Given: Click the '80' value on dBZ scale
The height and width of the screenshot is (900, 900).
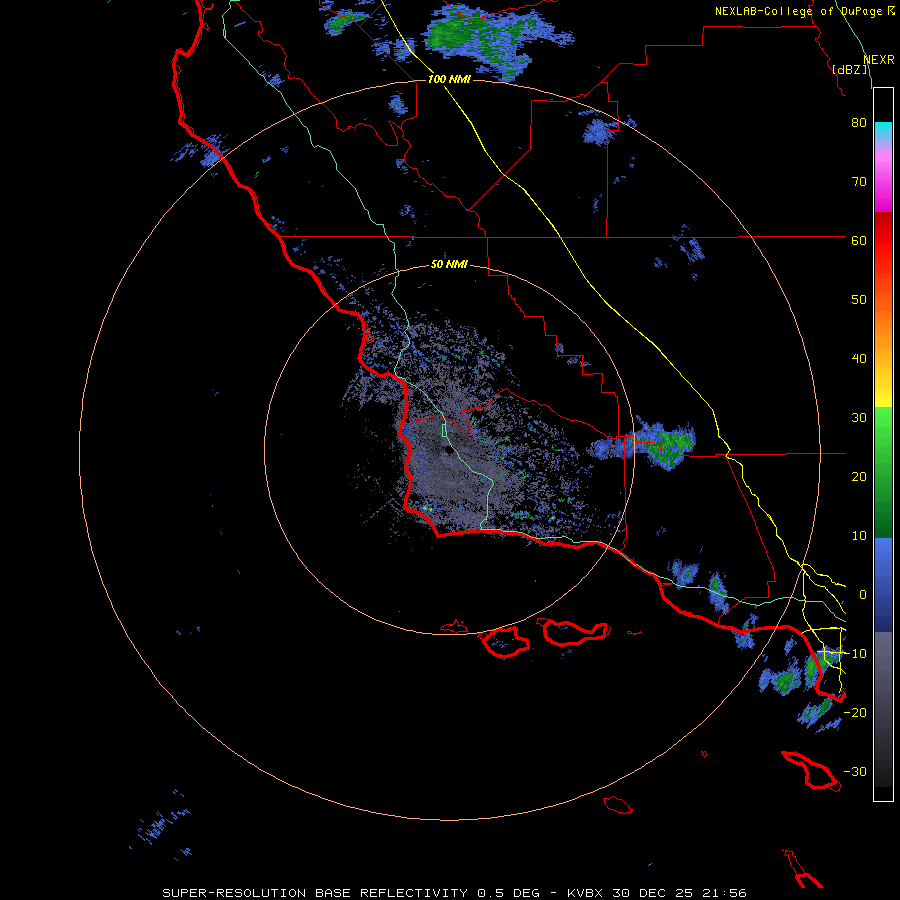Looking at the screenshot, I should (859, 123).
